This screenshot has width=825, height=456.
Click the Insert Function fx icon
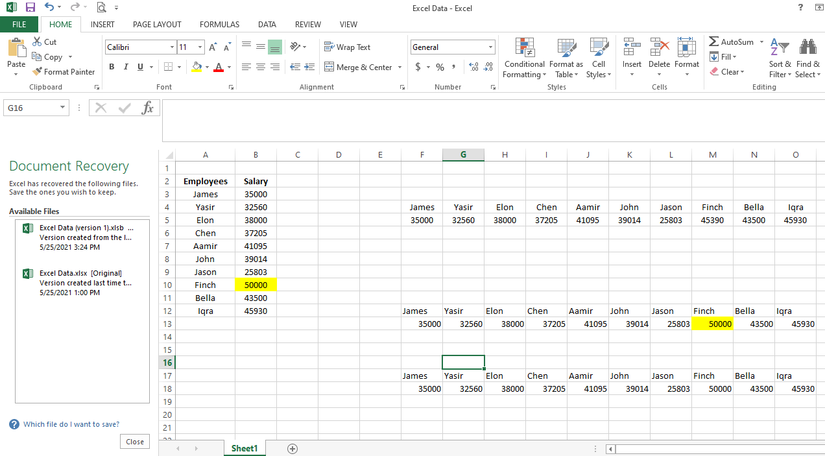148,108
